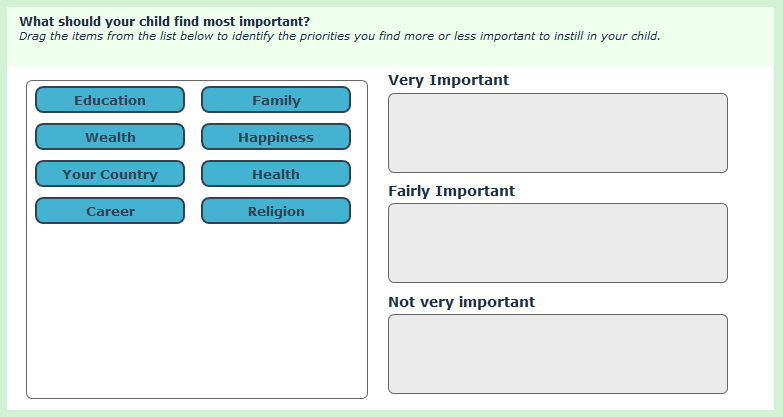This screenshot has height=417, width=783.
Task: Click inside the Not very important box
Action: (558, 354)
